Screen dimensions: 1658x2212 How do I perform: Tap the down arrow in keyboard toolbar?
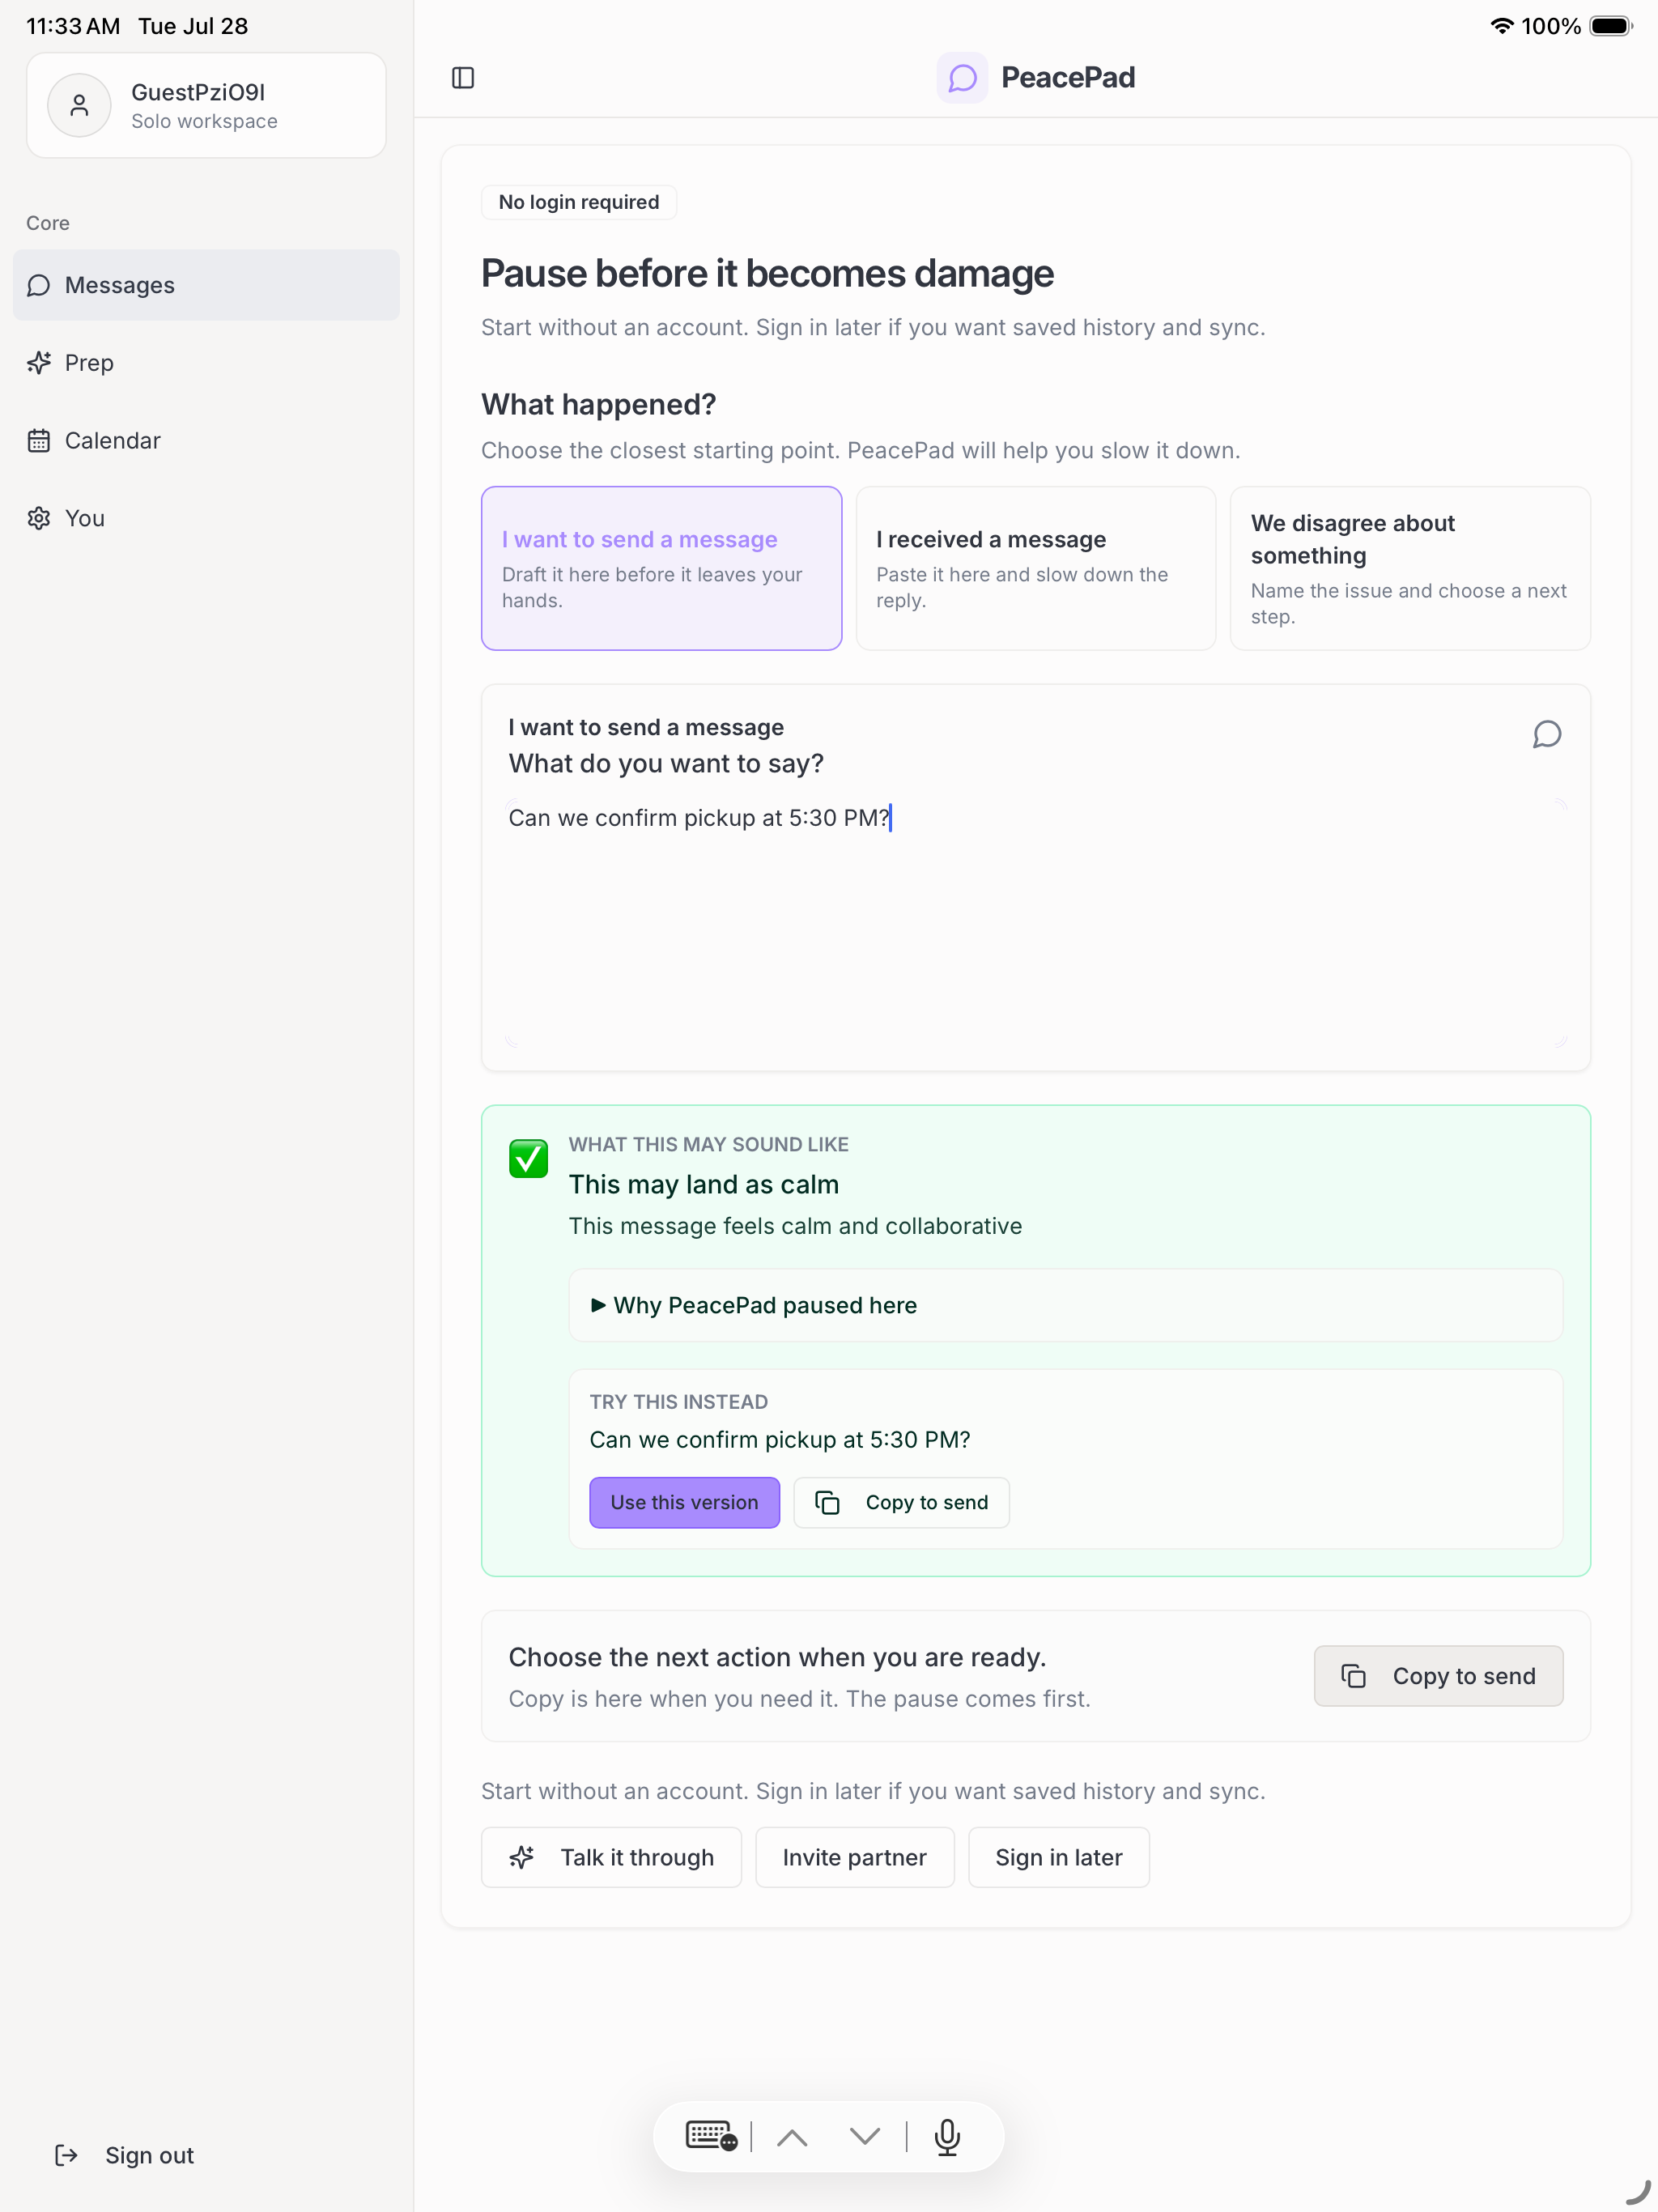pyautogui.click(x=865, y=2137)
